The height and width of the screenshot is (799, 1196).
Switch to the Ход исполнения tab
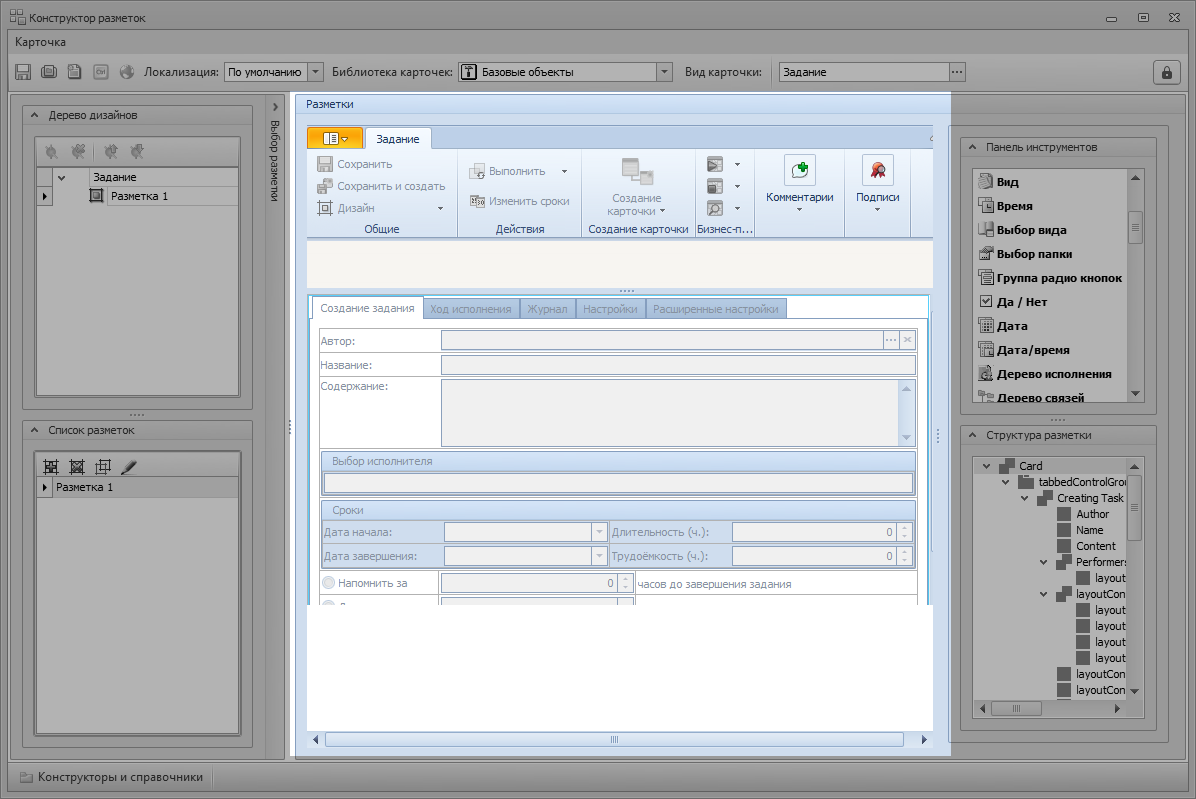tap(470, 309)
